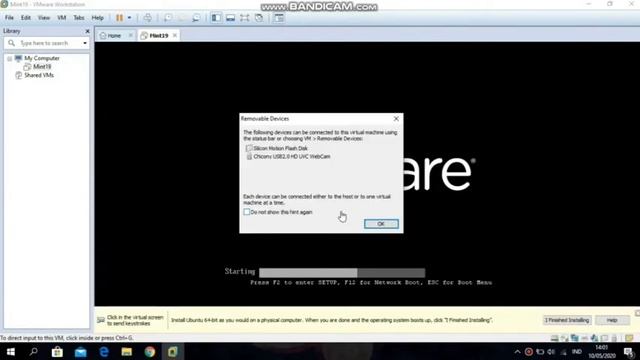Open the Windows notification center
The image size is (640, 360).
coord(629,352)
